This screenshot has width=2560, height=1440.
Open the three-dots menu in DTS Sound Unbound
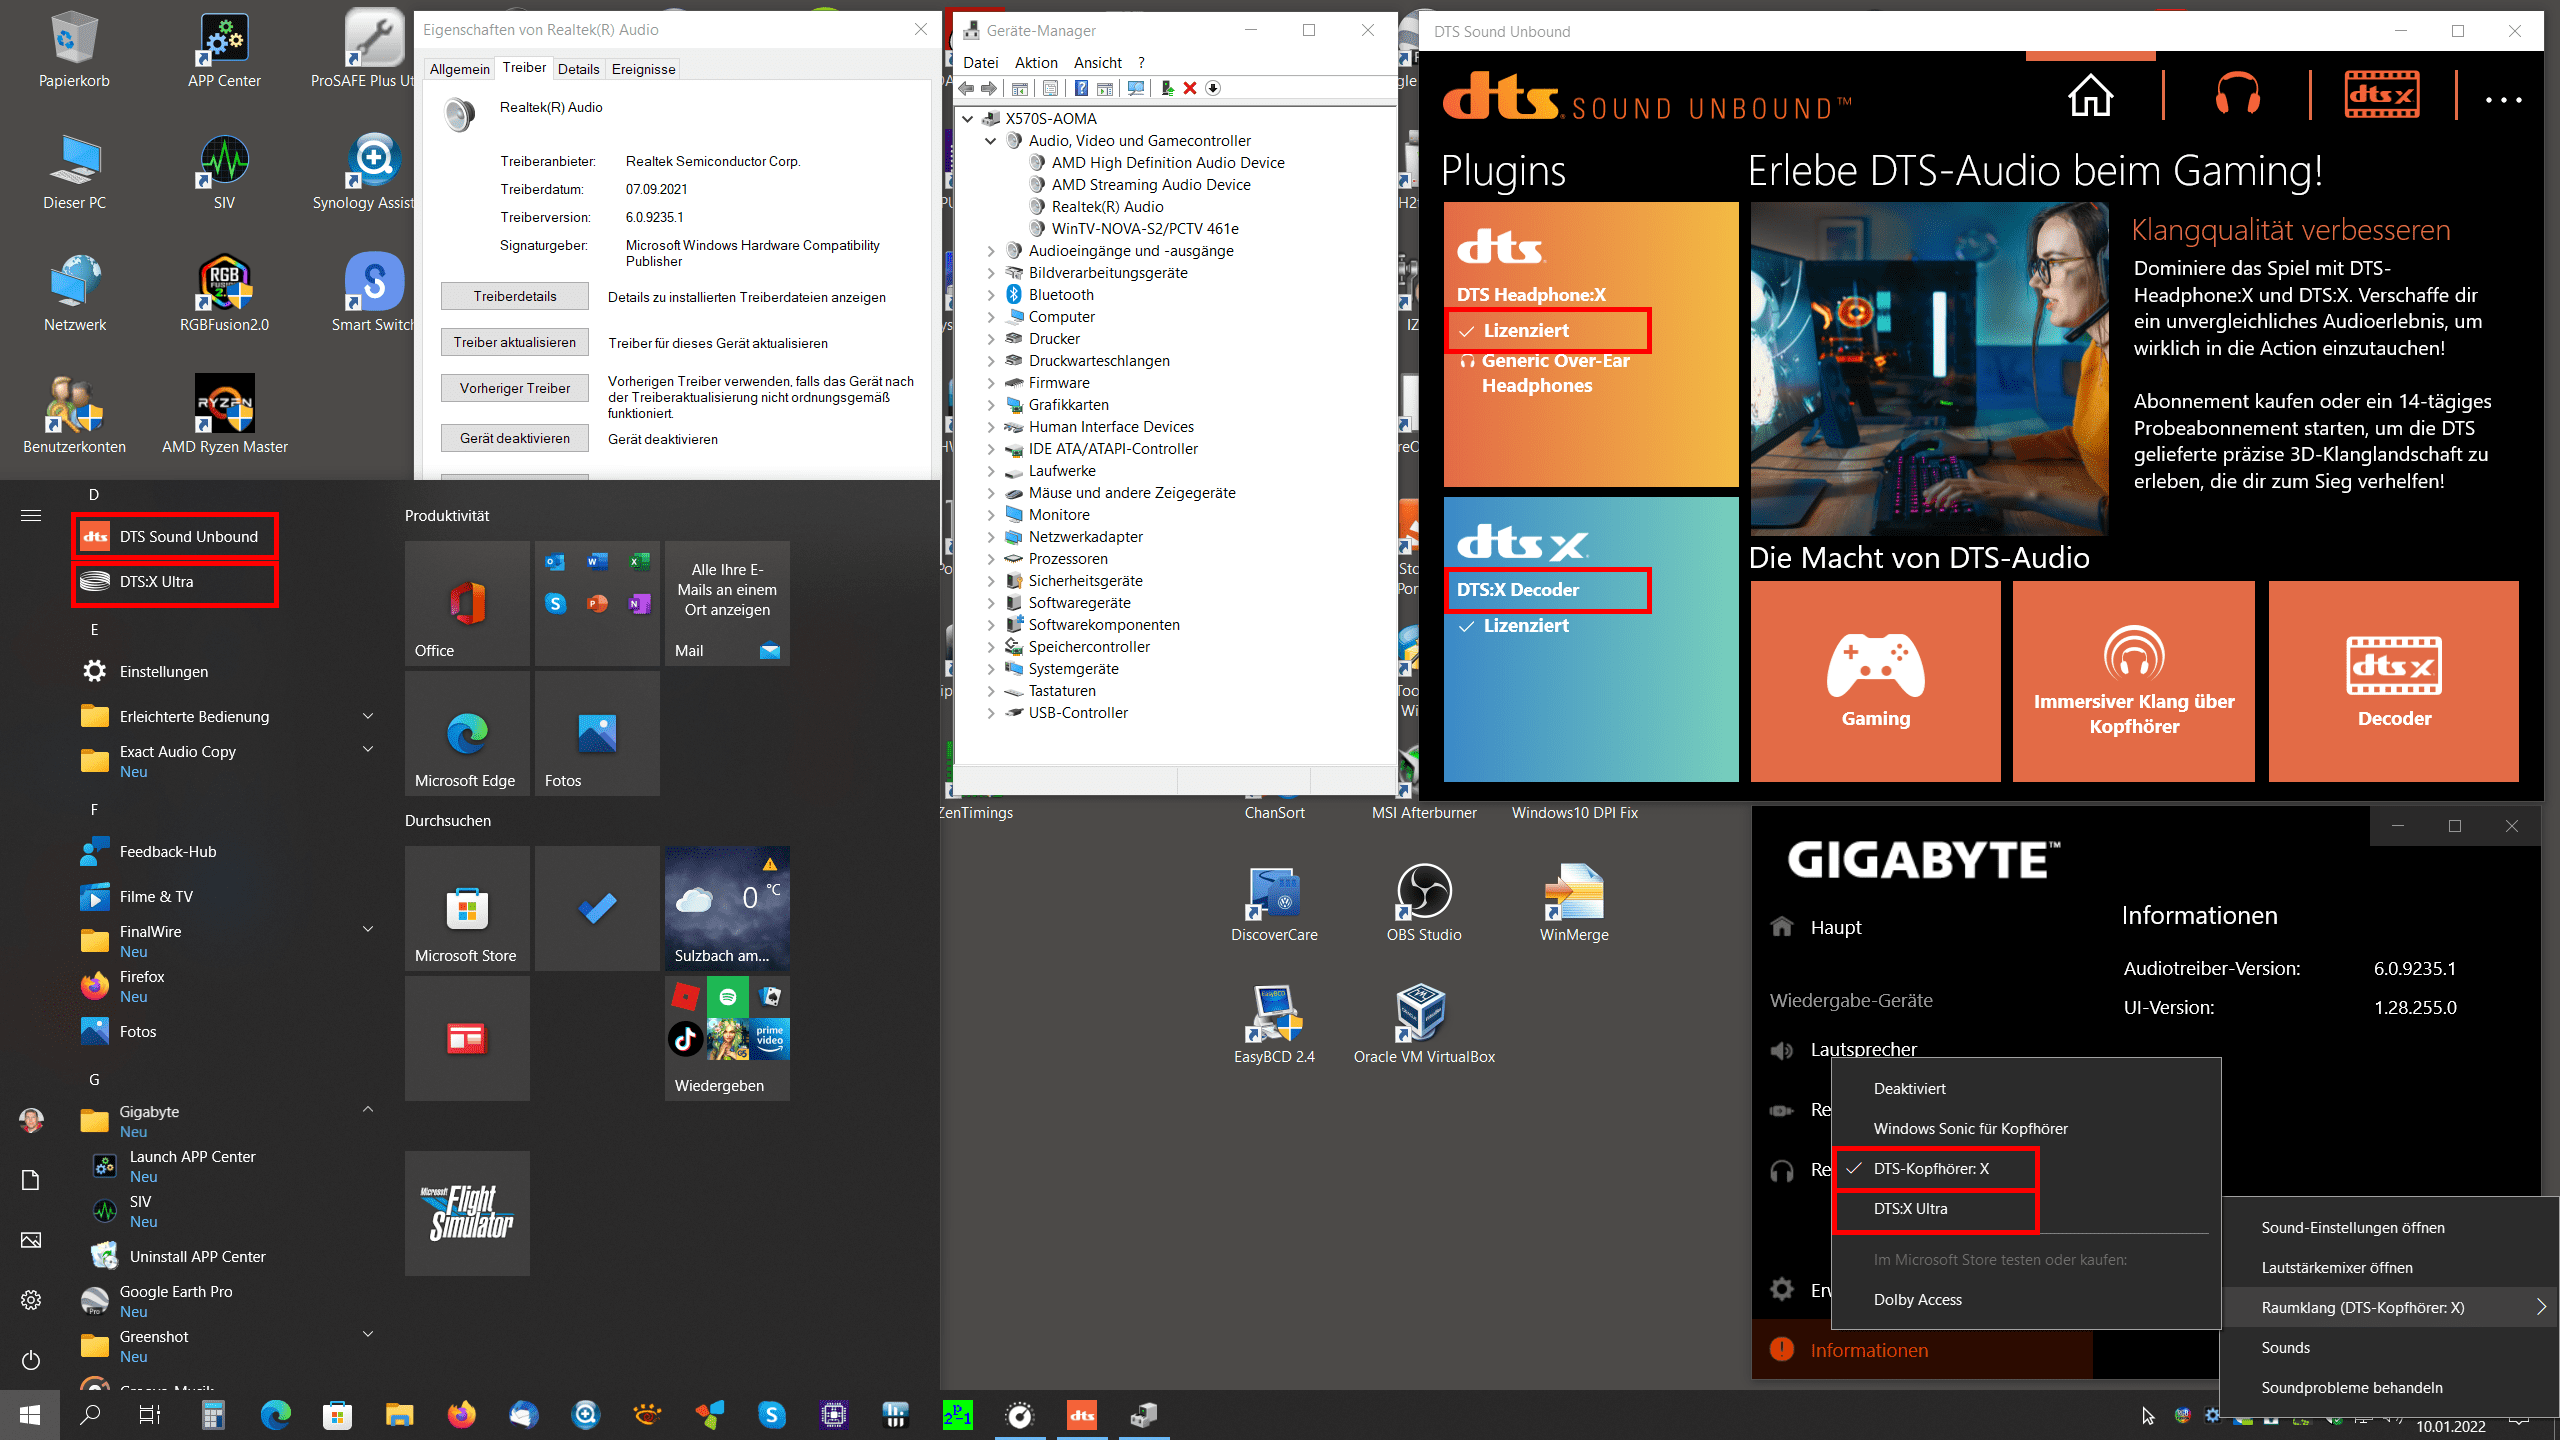pyautogui.click(x=2503, y=99)
